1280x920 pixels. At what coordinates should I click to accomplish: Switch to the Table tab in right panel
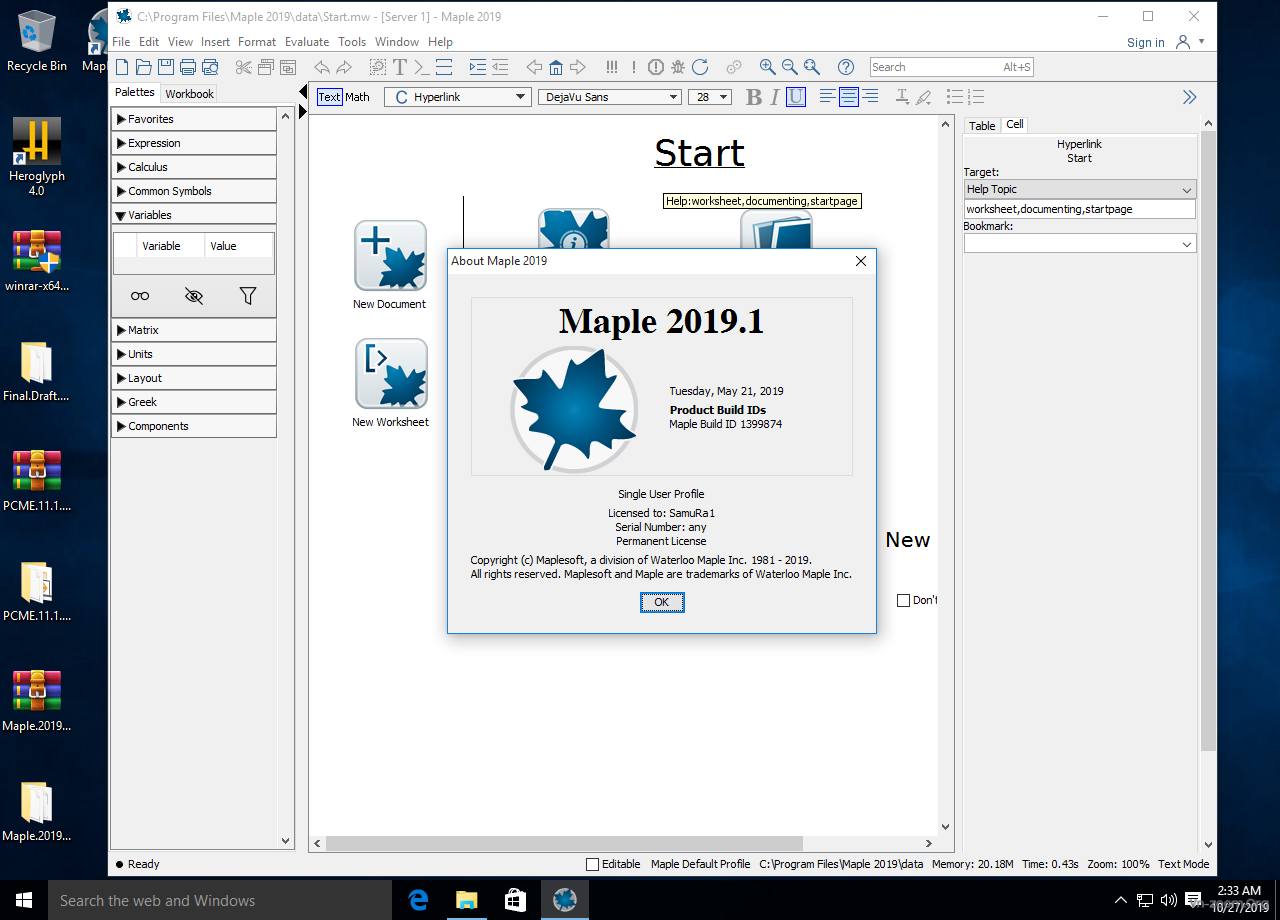pos(982,125)
